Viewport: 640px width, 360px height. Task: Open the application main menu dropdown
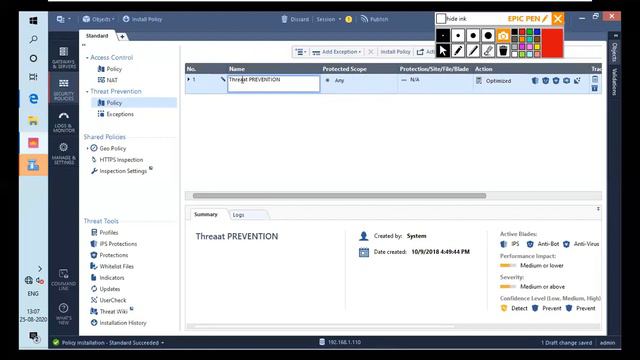(x=63, y=19)
